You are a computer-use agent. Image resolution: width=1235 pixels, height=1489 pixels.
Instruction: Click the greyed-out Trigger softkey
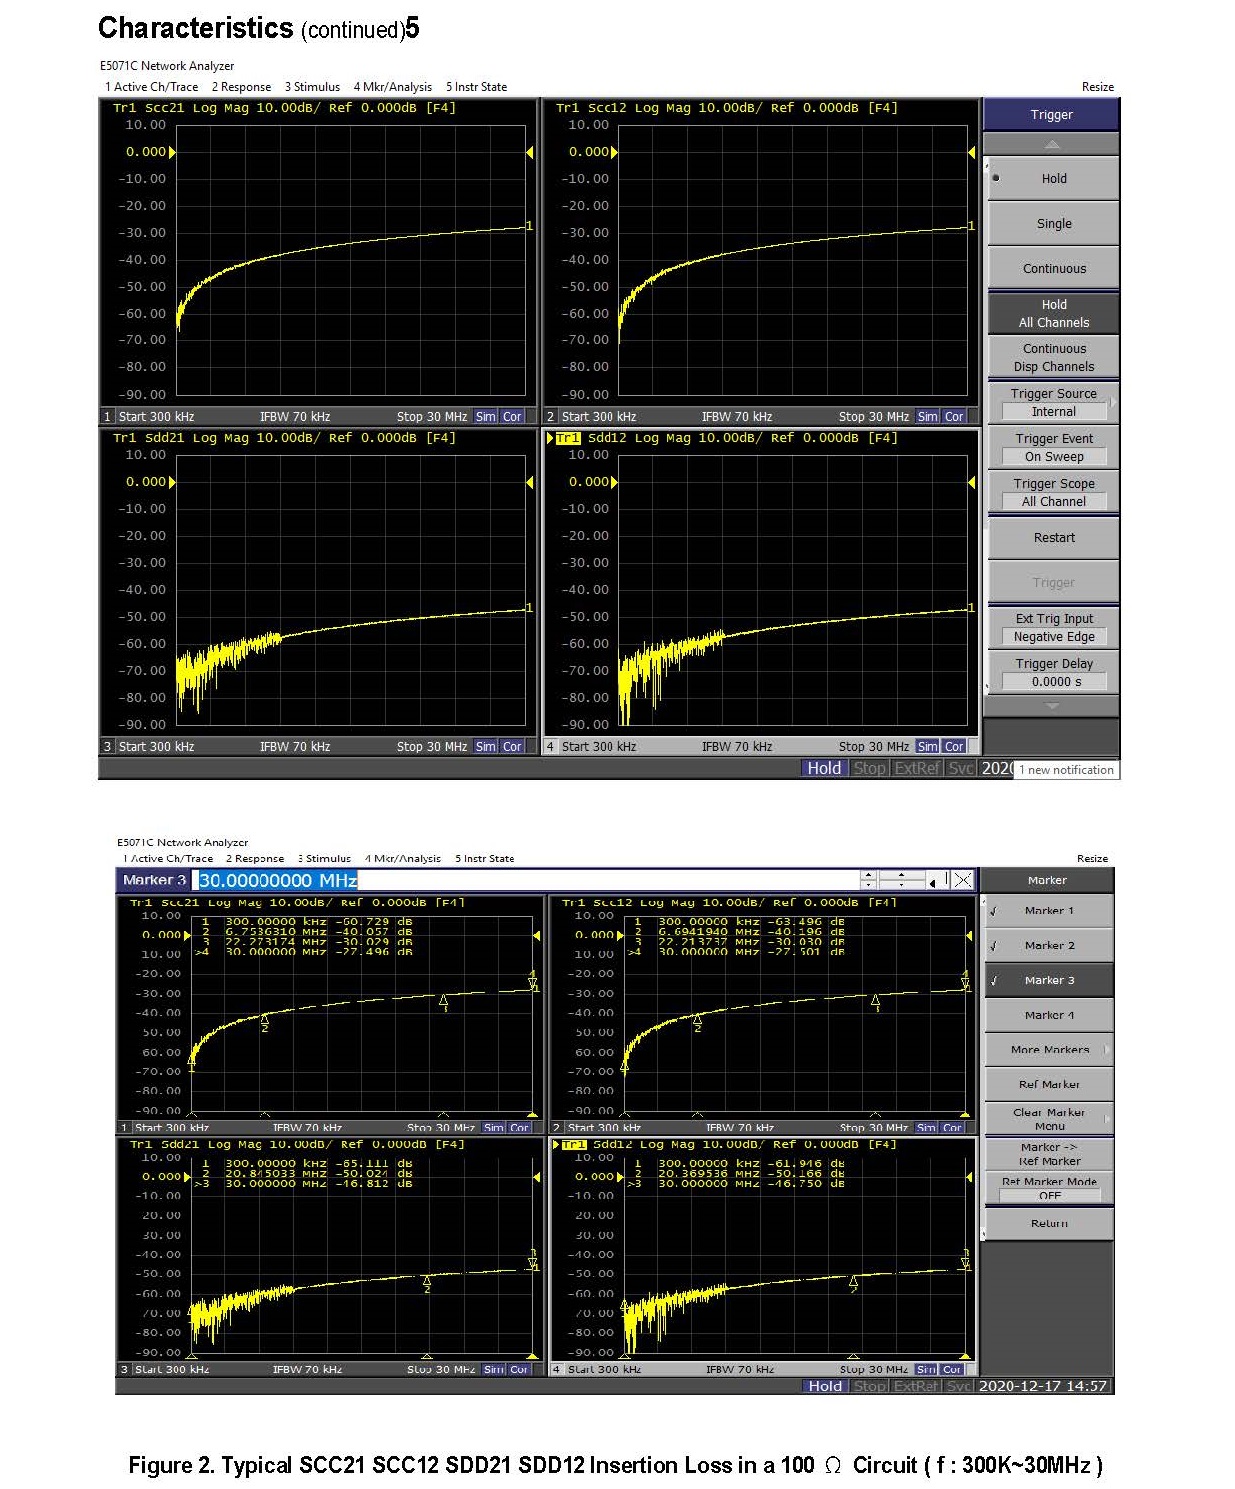pyautogui.click(x=1053, y=583)
